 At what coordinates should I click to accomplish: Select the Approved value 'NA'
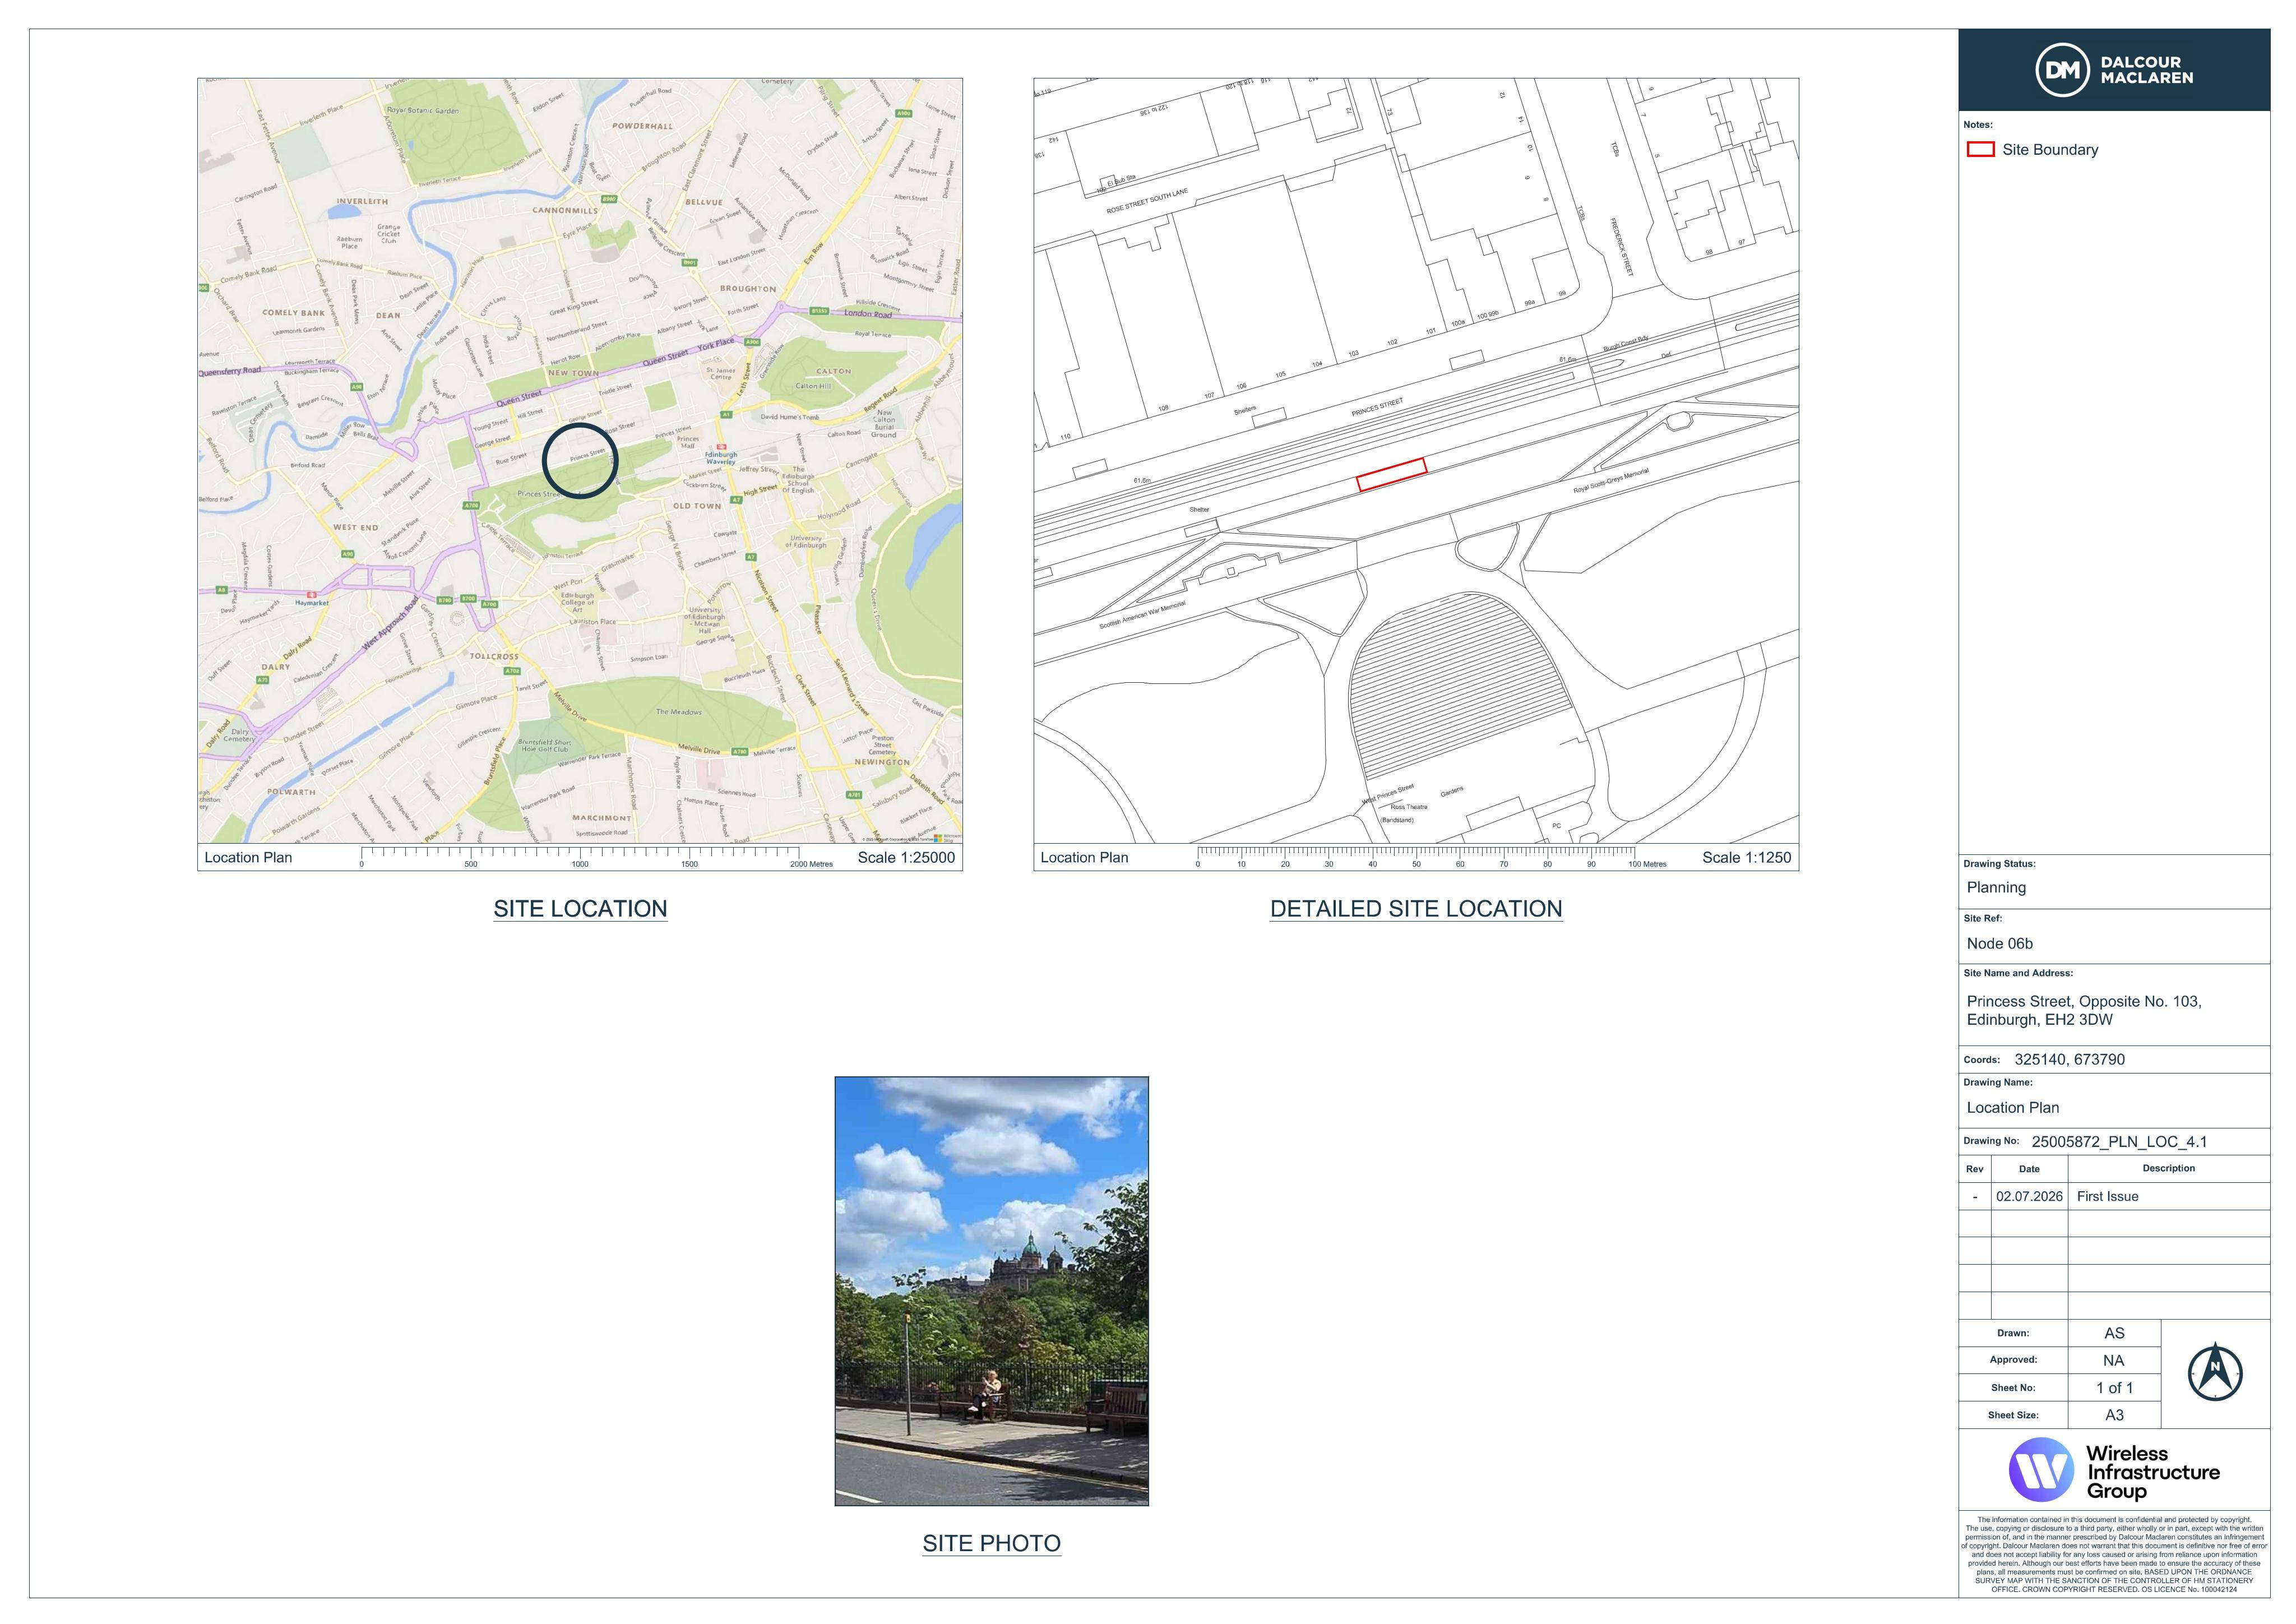[2113, 1361]
